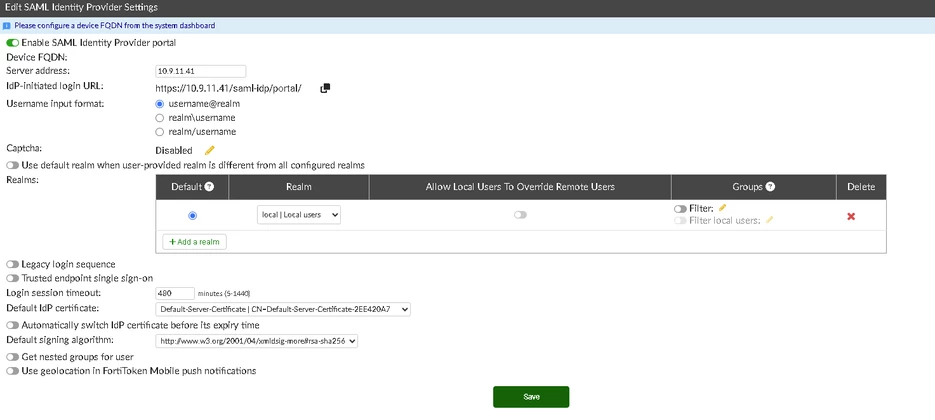The image size is (935, 420).
Task: Select username@realm input format
Action: [x=159, y=104]
